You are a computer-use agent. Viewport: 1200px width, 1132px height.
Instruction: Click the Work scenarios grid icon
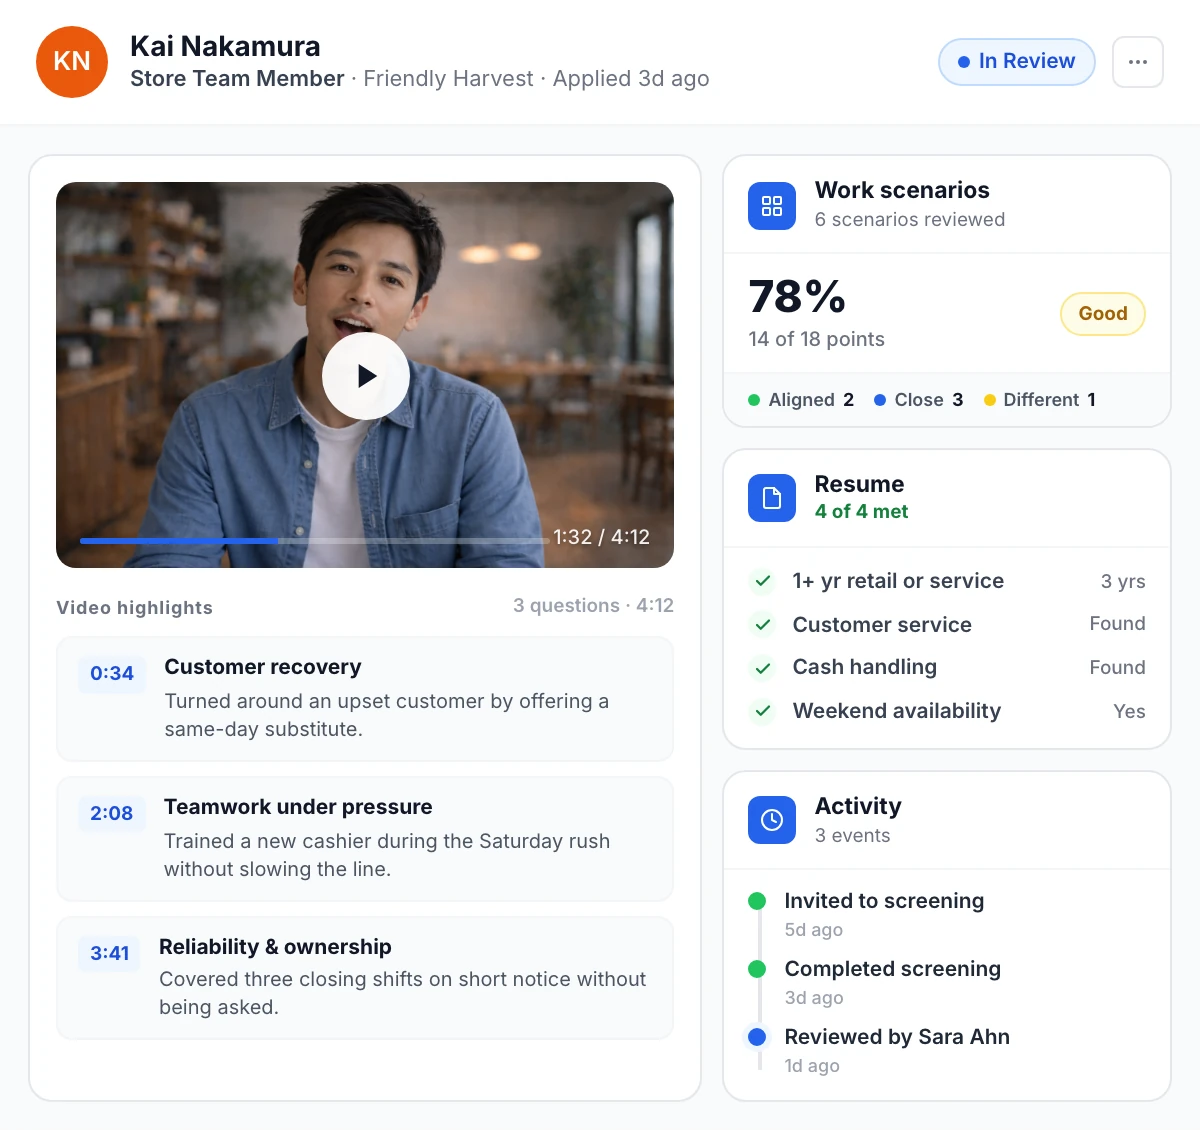pyautogui.click(x=771, y=205)
